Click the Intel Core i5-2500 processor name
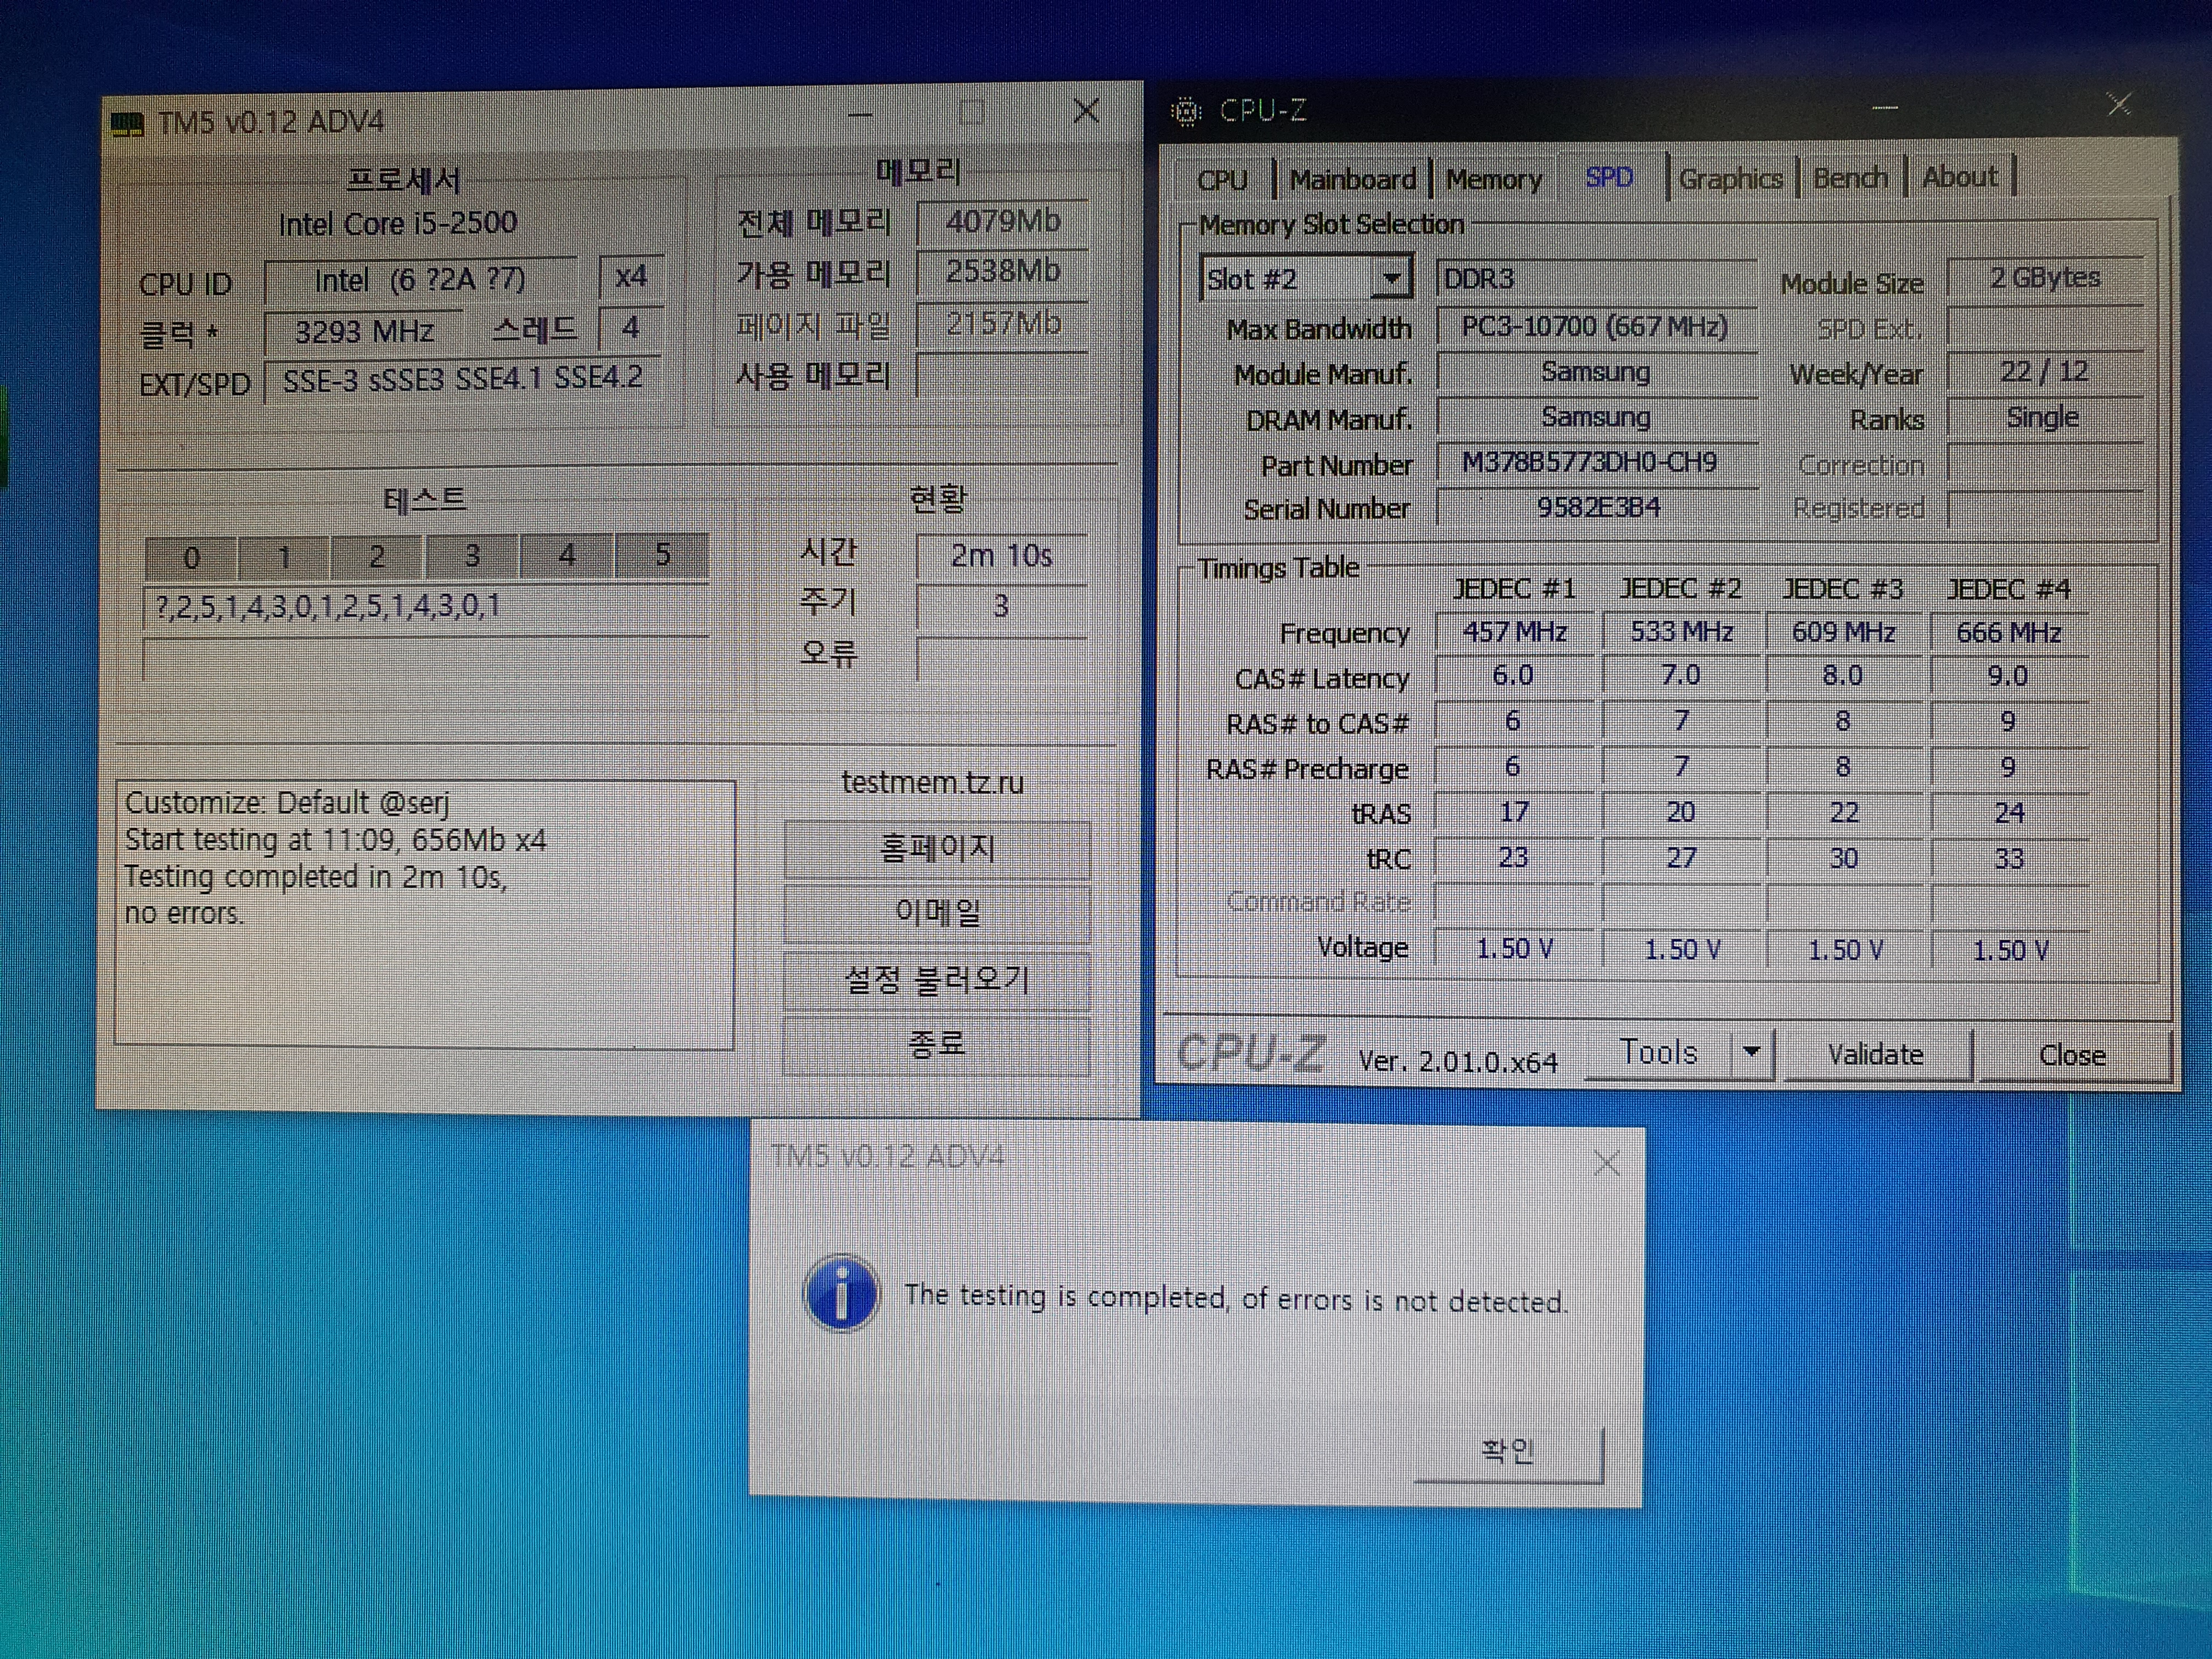 coord(398,223)
